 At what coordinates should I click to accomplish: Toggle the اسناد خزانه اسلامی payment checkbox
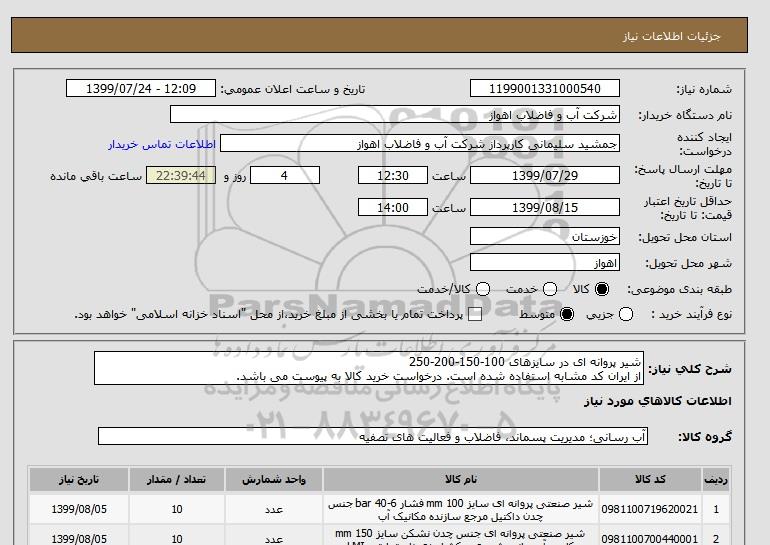tap(475, 315)
